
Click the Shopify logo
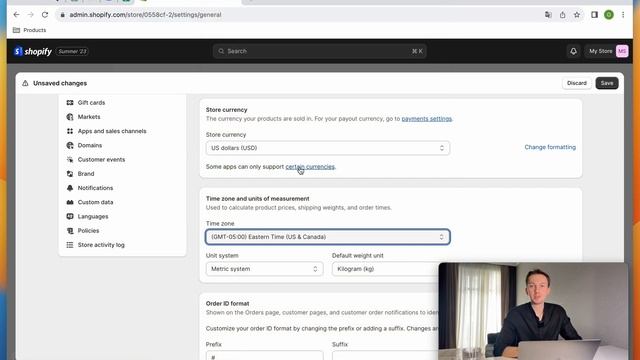click(x=33, y=51)
